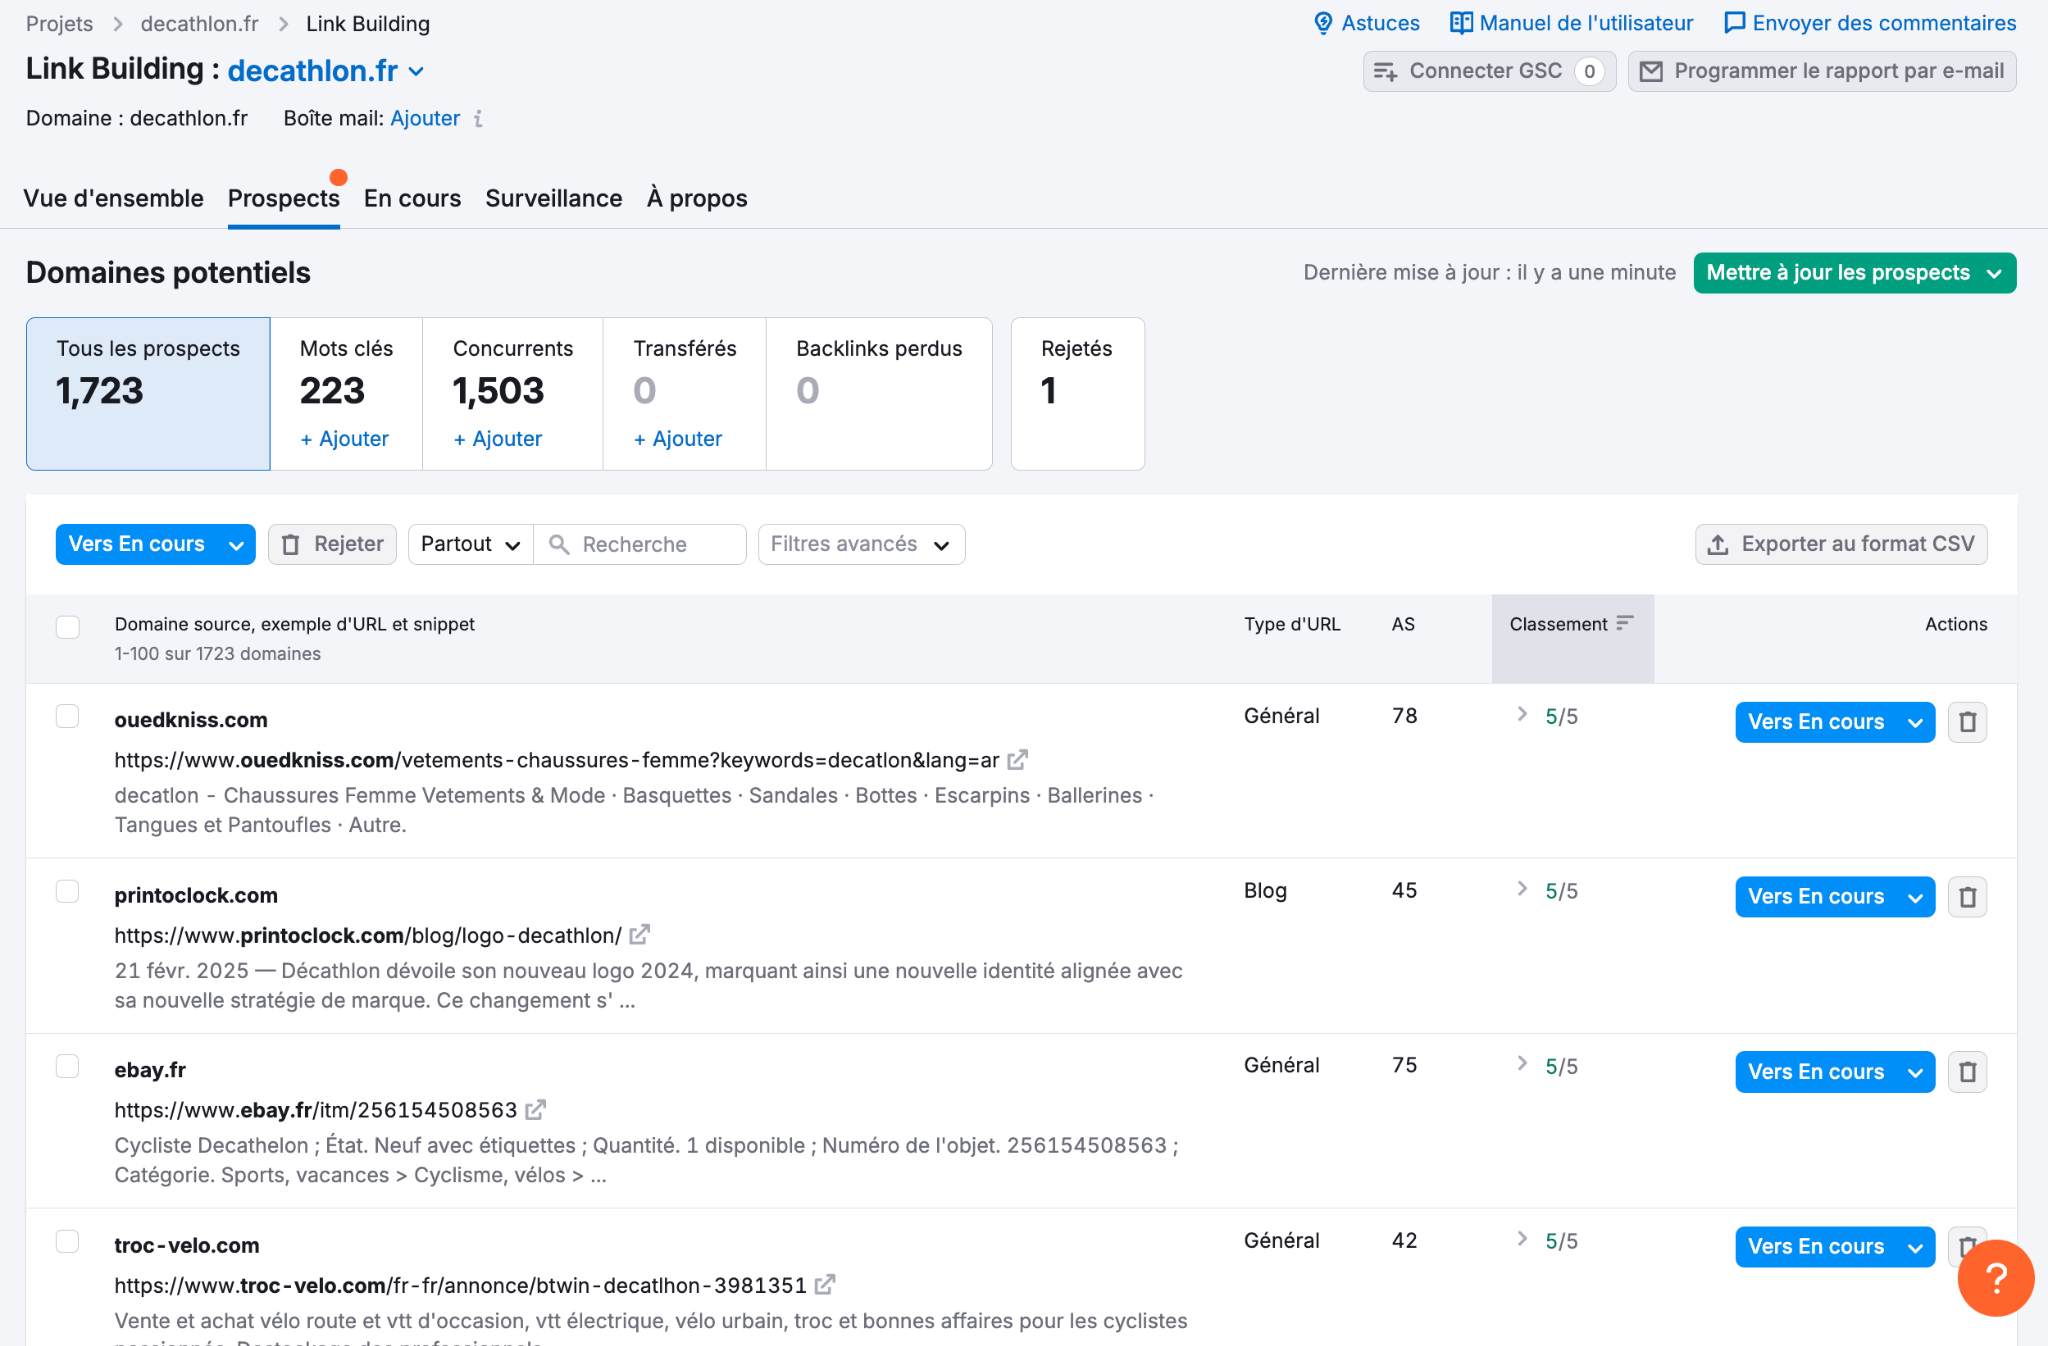The height and width of the screenshot is (1346, 2048).
Task: Open the Filtres avancés dropdown
Action: click(861, 545)
